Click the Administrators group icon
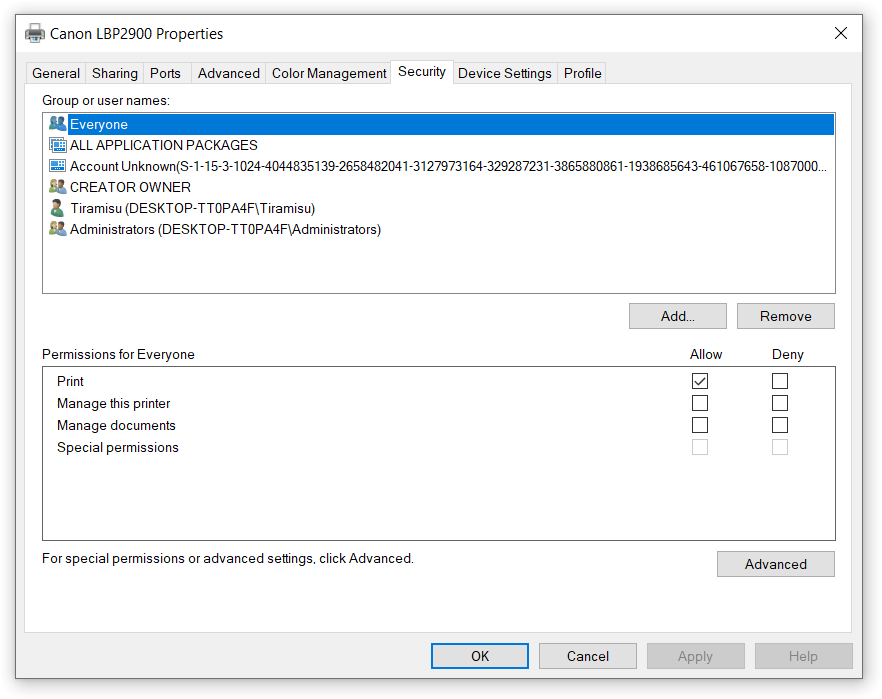 (58, 229)
